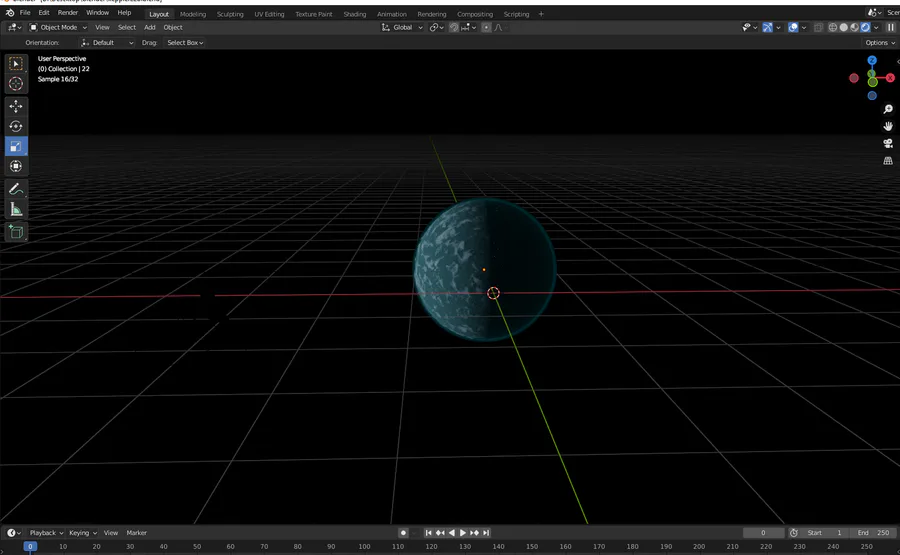Click the negative X red gizmo dot
This screenshot has width=900, height=555.
pyautogui.click(x=854, y=78)
